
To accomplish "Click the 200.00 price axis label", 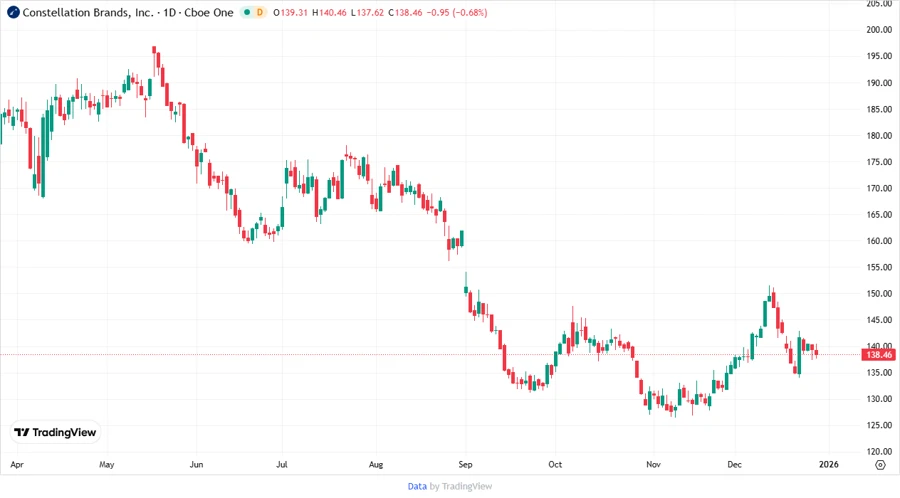I will pyautogui.click(x=879, y=30).
